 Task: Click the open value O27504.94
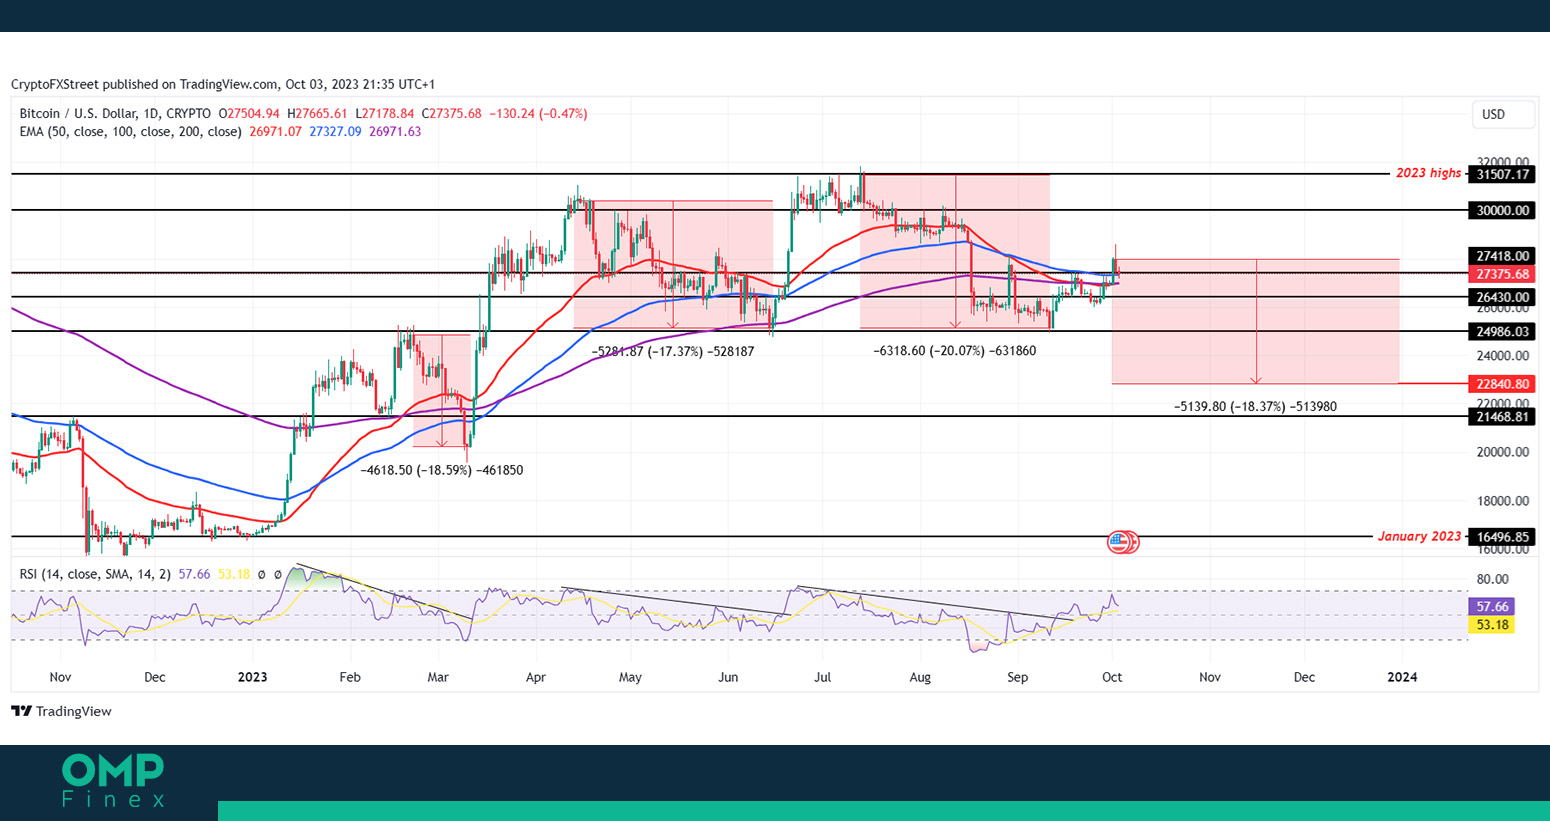250,114
